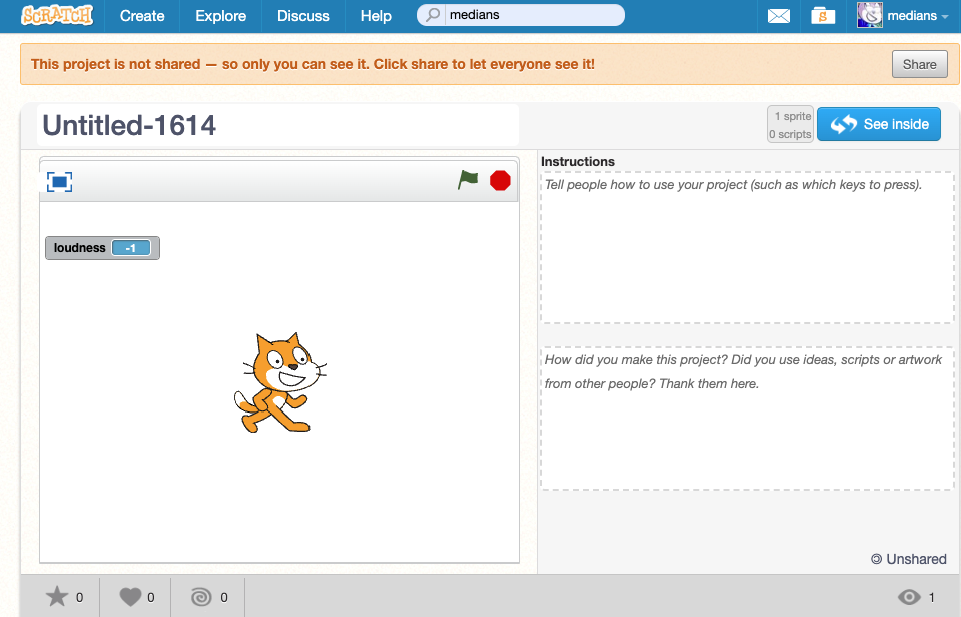
Task: Toggle fullscreen stage mode
Action: tap(60, 181)
